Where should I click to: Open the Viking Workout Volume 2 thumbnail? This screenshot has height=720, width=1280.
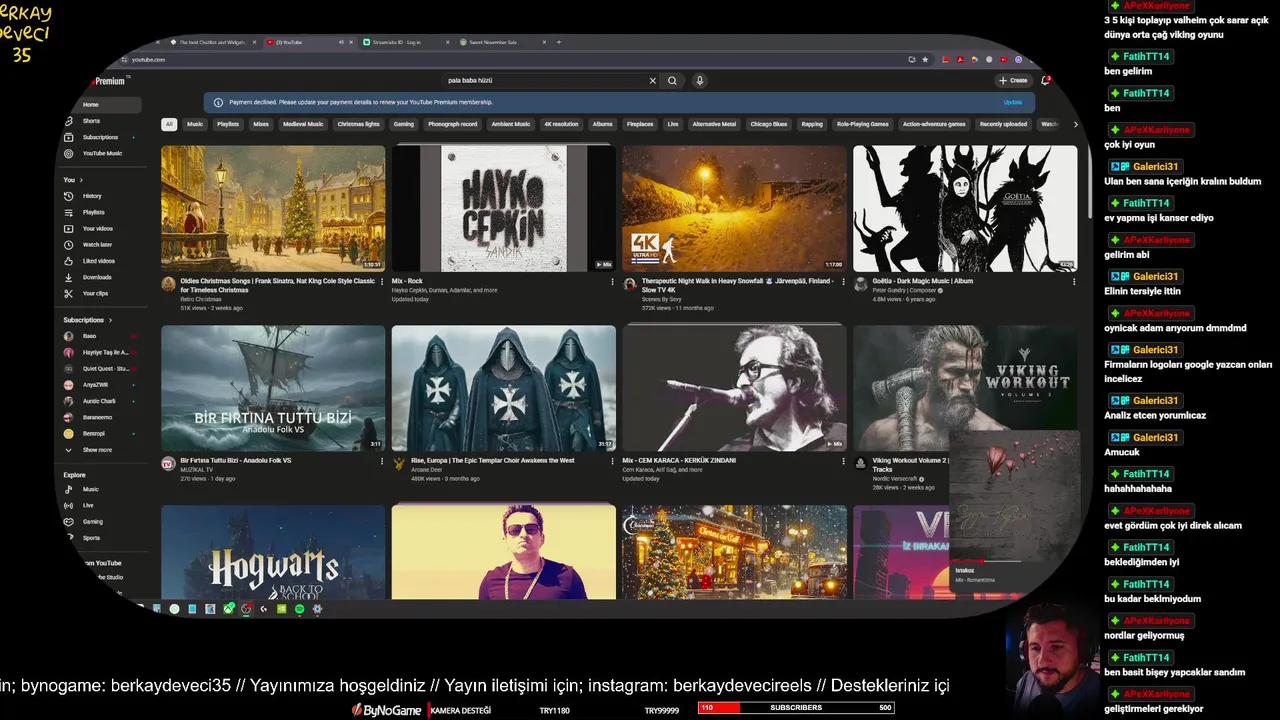click(965, 388)
